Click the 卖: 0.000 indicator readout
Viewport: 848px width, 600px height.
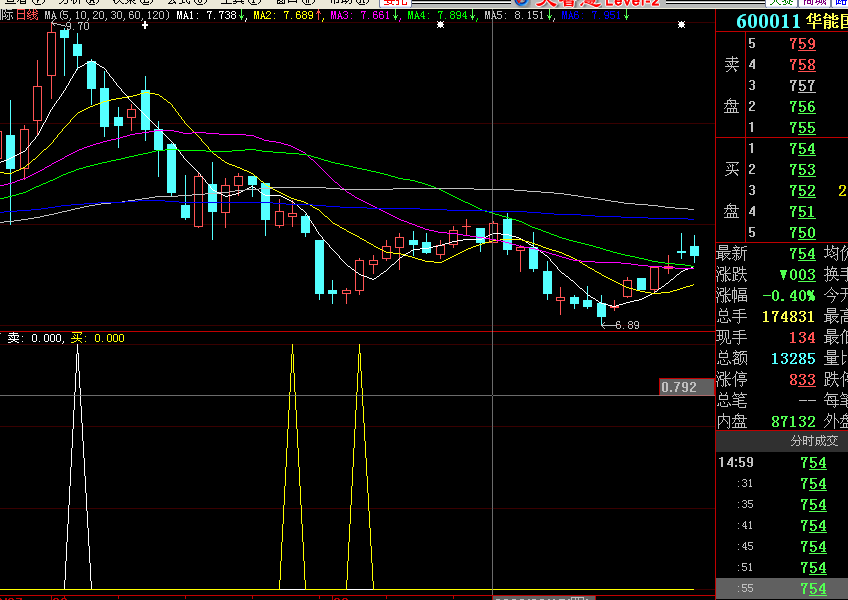34,338
